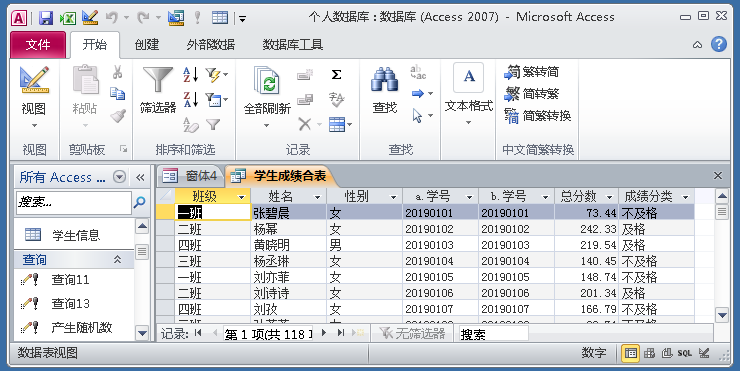Screen dimensions: 740x371
Task: Open the 成绩分类 column filter dropdown
Action: click(x=686, y=197)
